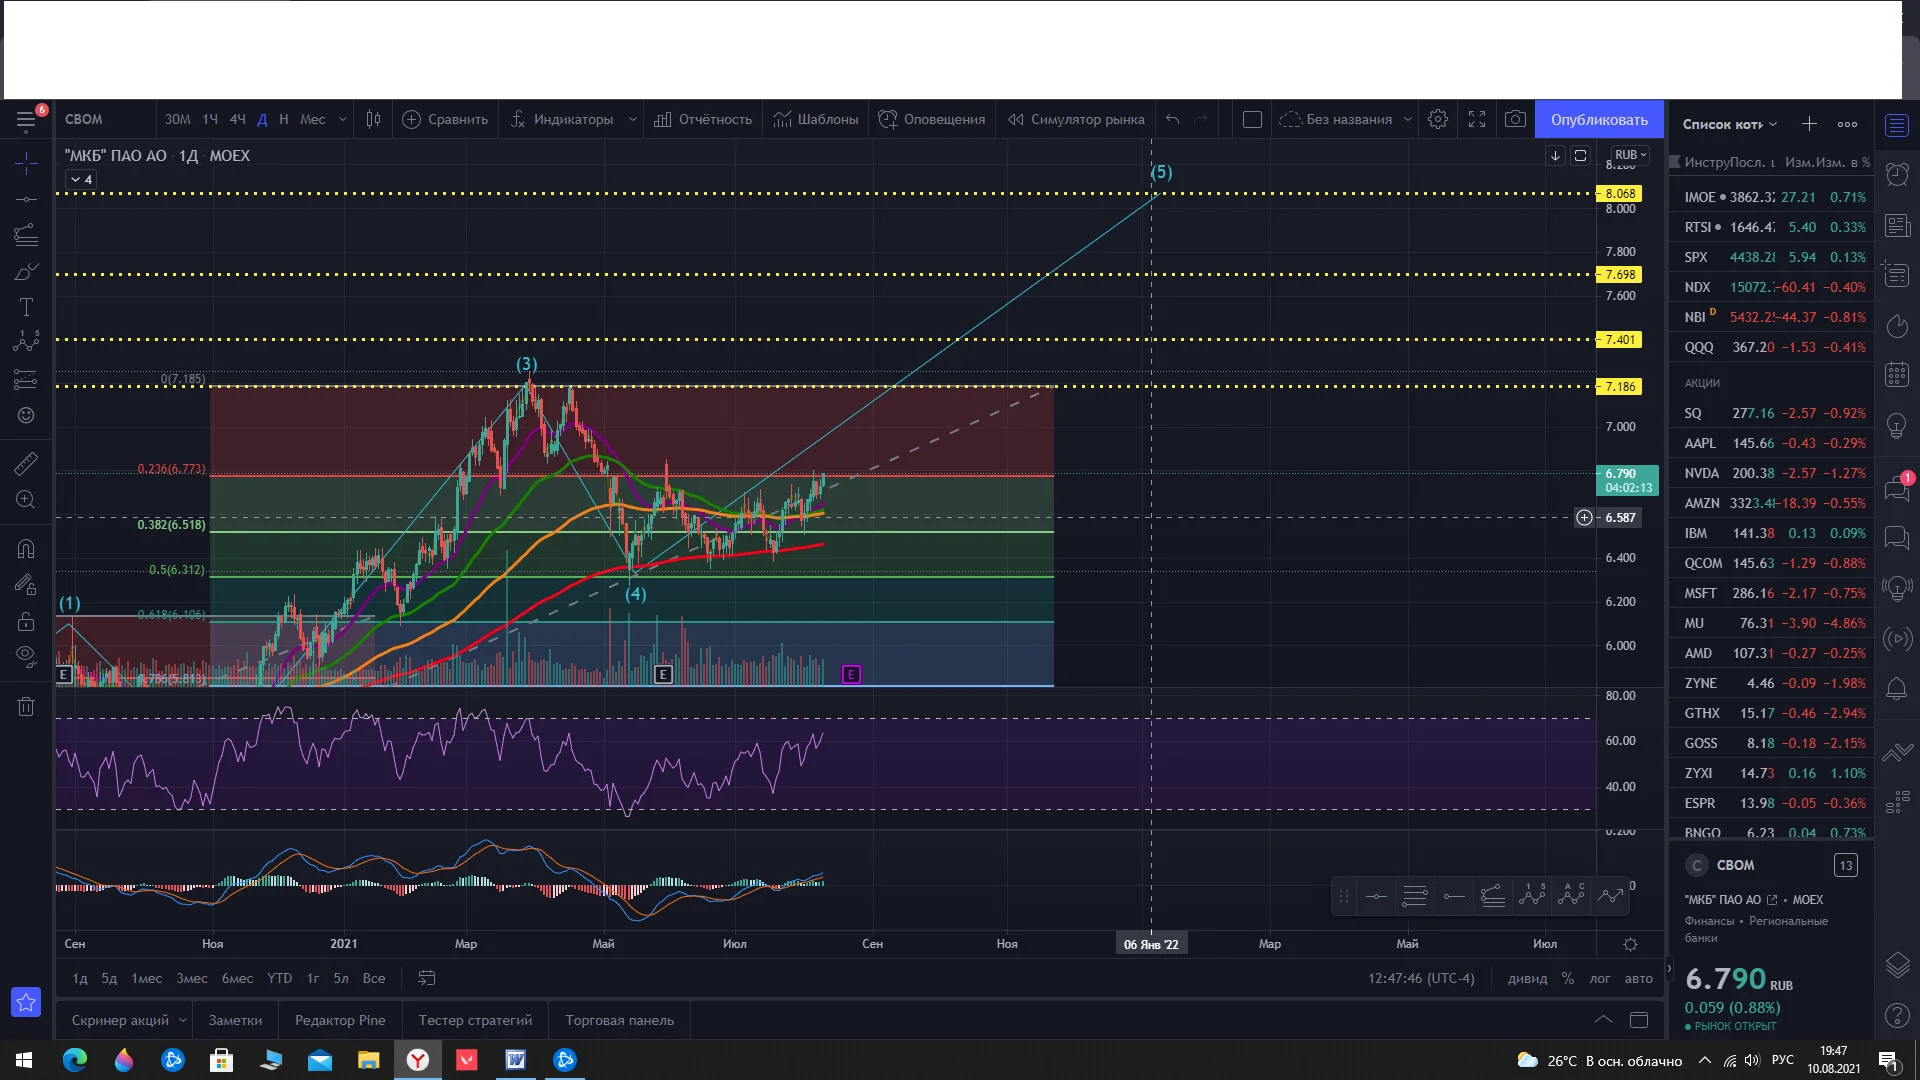
Task: Open the candlestick chart type selector
Action: [x=373, y=119]
